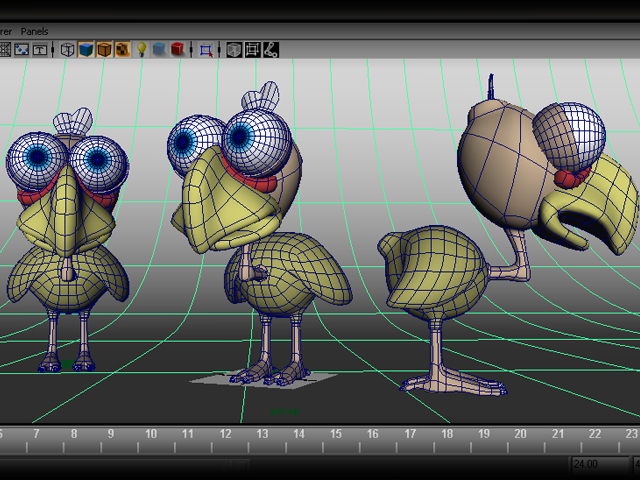The height and width of the screenshot is (480, 640).
Task: Jump to frame 17 on the timeline
Action: coord(410,434)
